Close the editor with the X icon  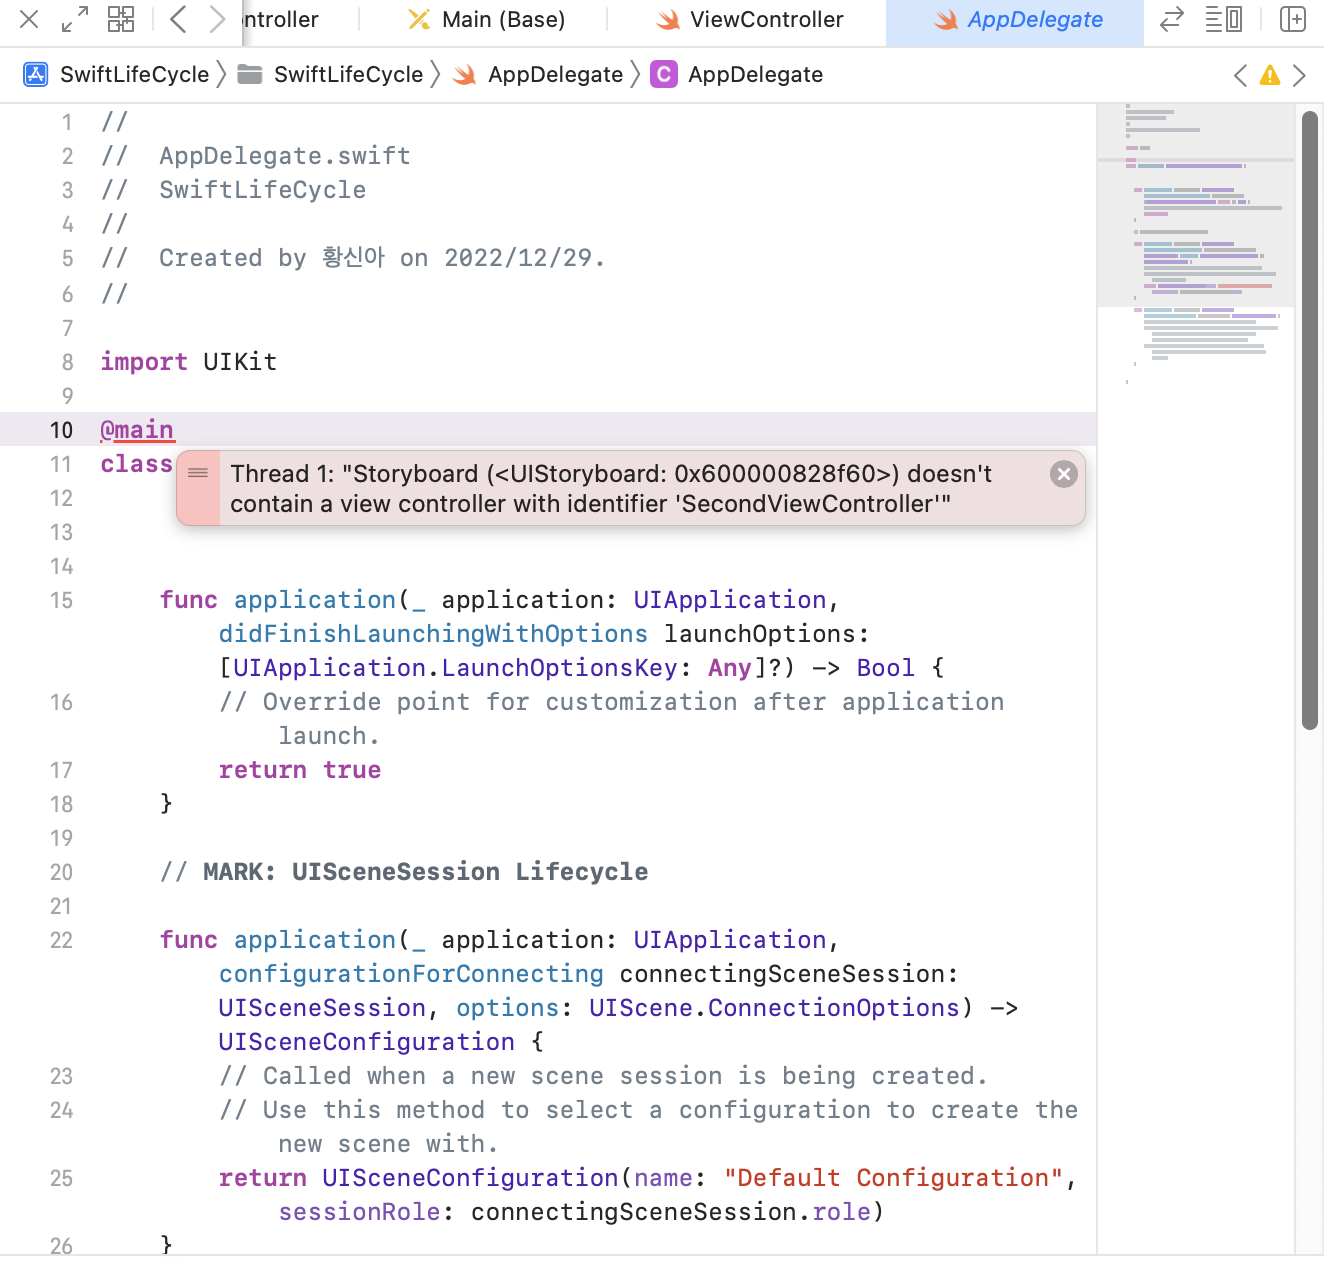29,19
